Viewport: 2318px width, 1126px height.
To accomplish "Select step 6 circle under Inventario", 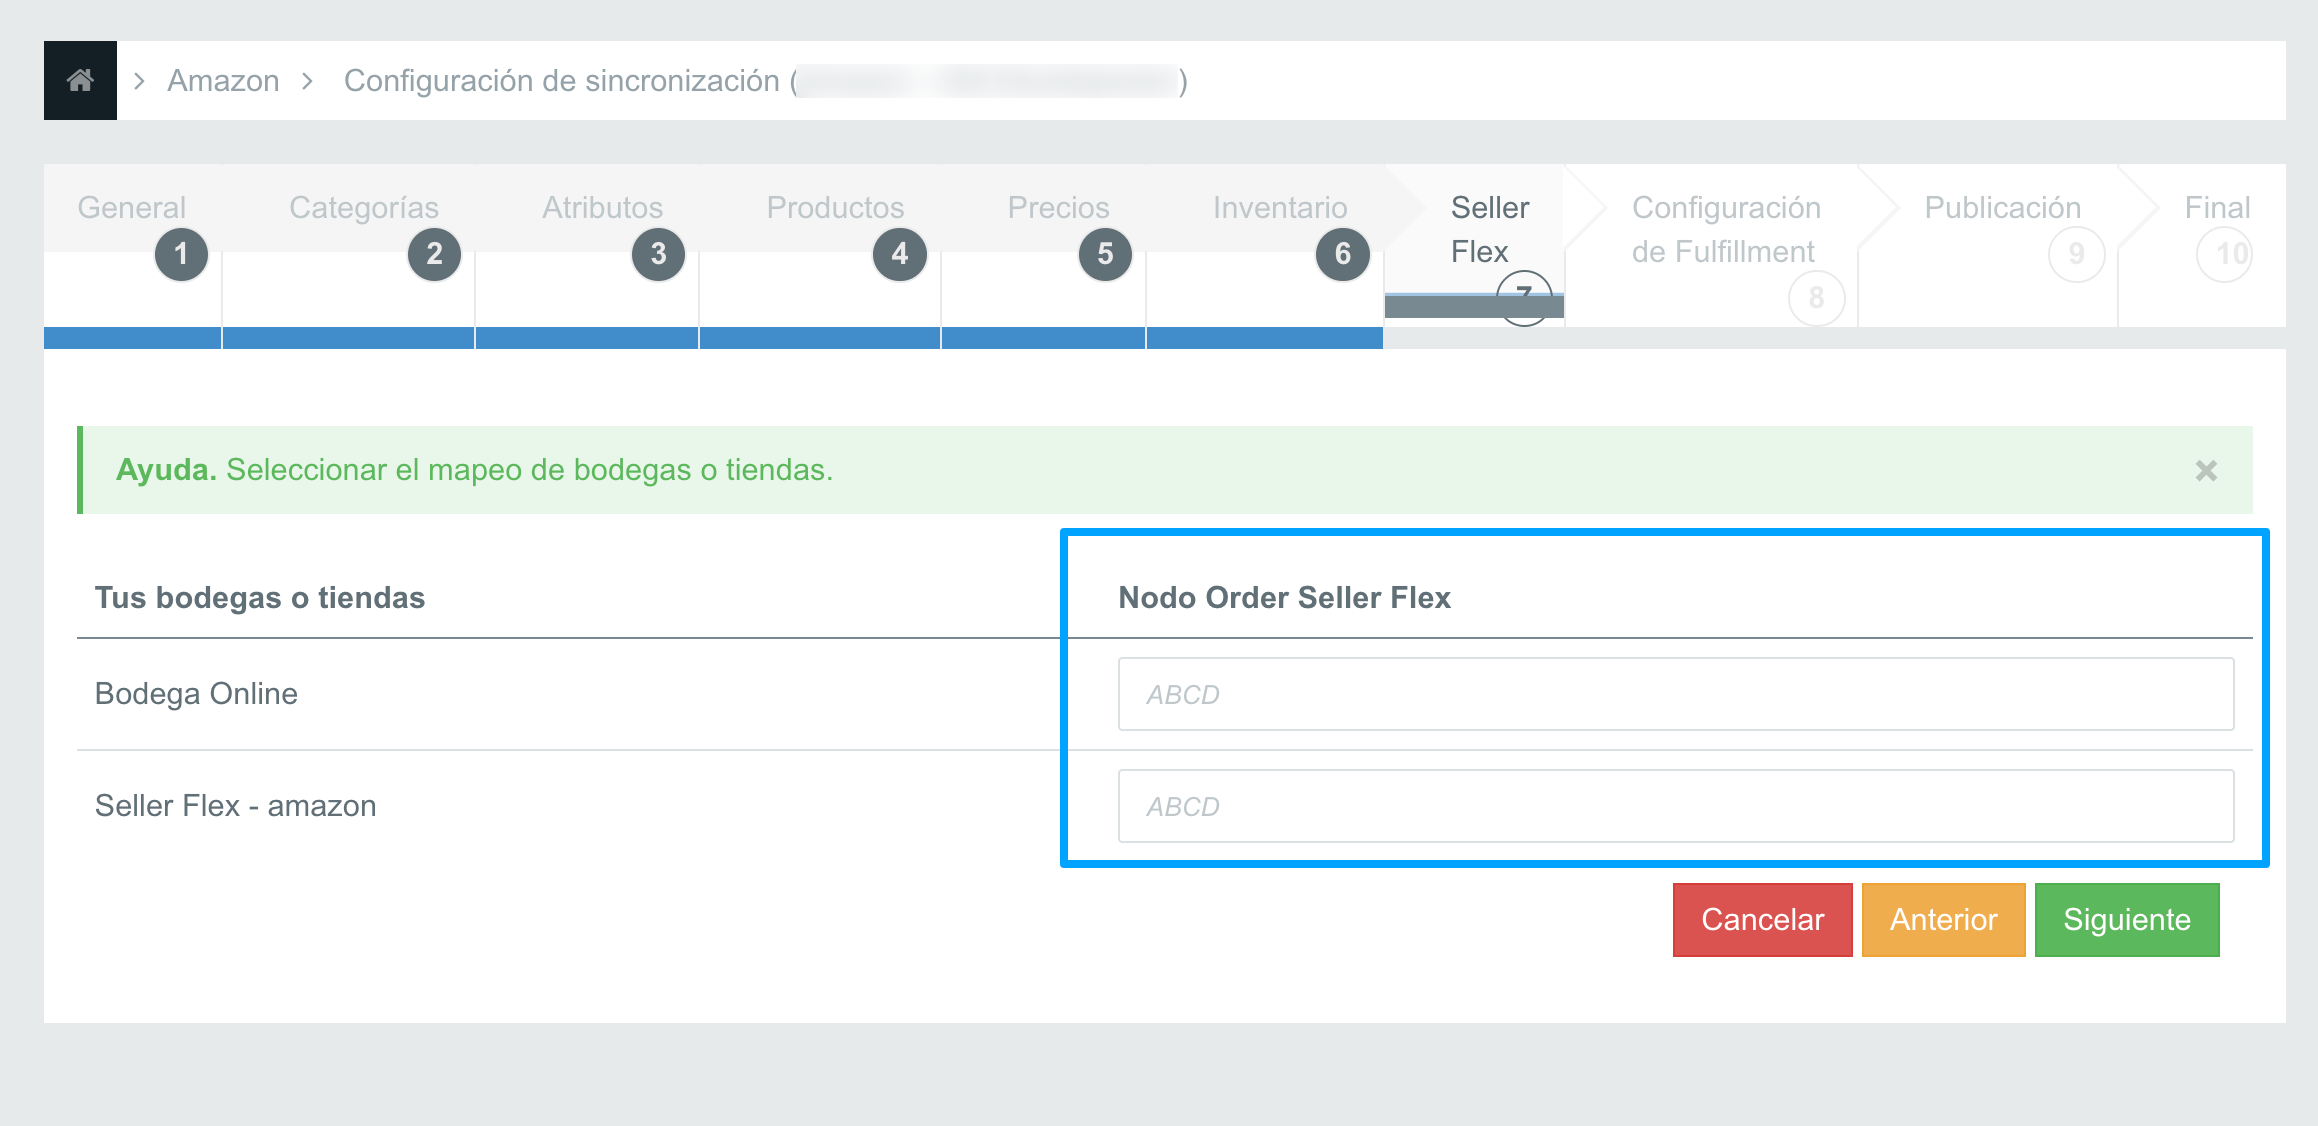I will click(x=1343, y=254).
